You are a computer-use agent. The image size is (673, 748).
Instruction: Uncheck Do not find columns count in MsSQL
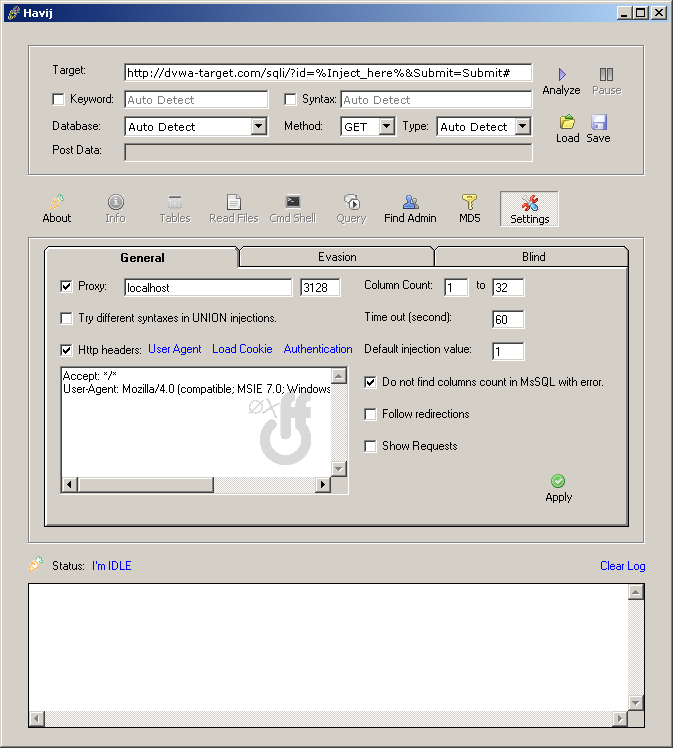tap(370, 382)
